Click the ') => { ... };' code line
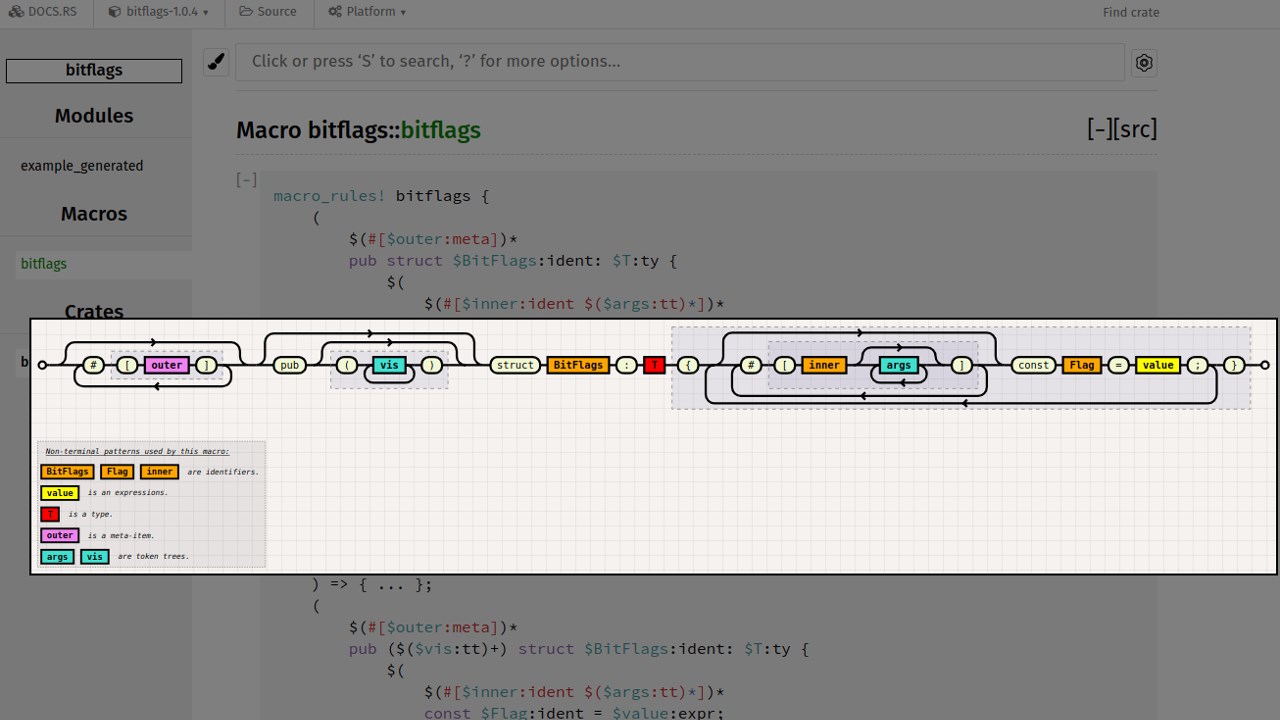Image resolution: width=1280 pixels, height=720 pixels. (x=373, y=585)
